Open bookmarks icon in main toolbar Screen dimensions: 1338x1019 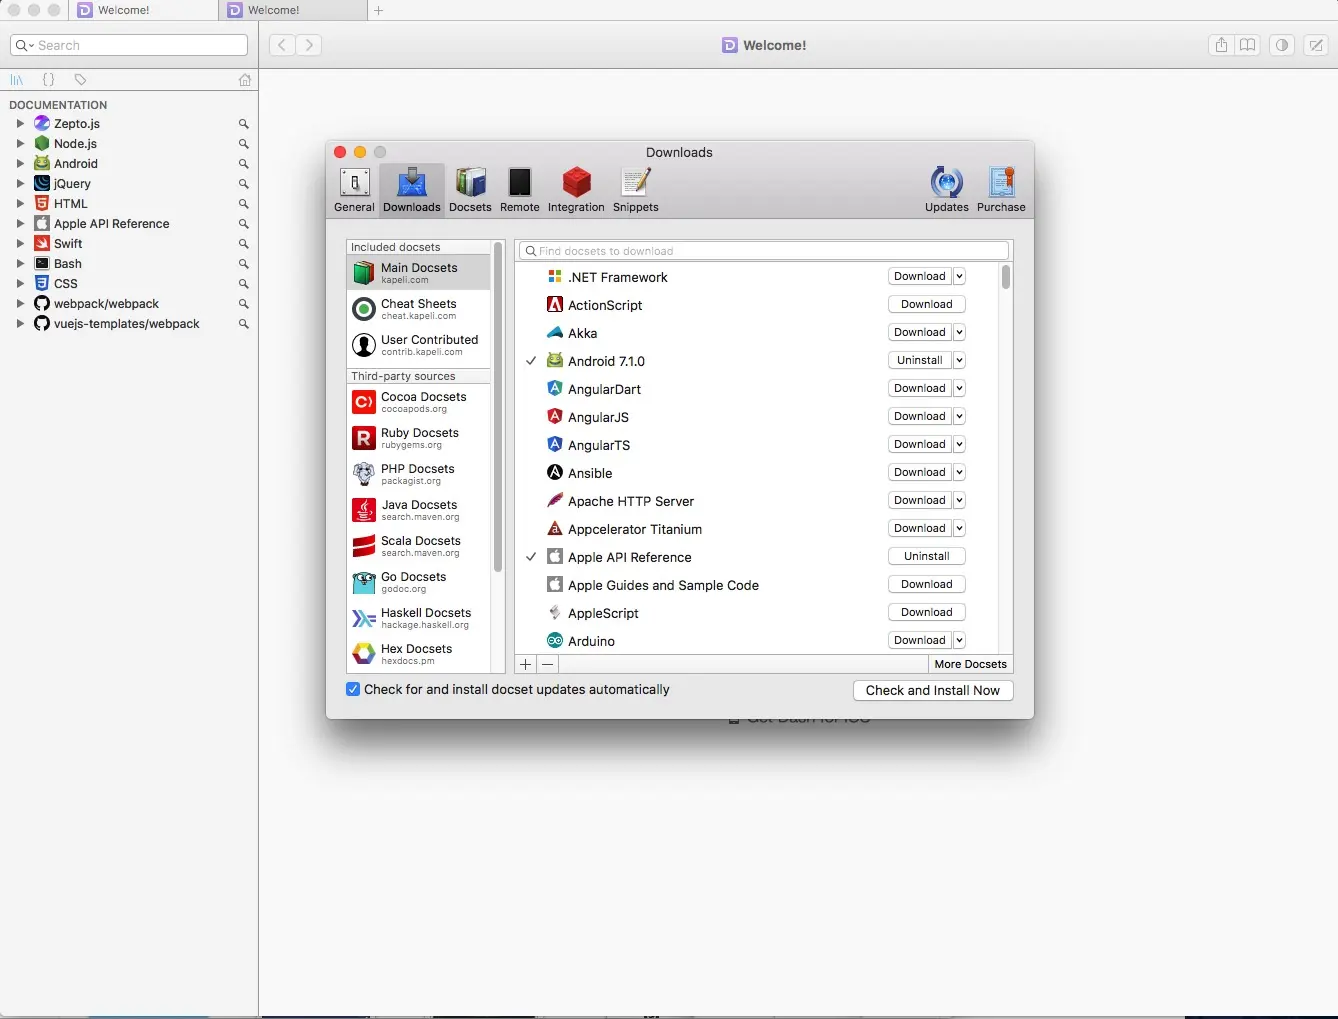point(1247,45)
